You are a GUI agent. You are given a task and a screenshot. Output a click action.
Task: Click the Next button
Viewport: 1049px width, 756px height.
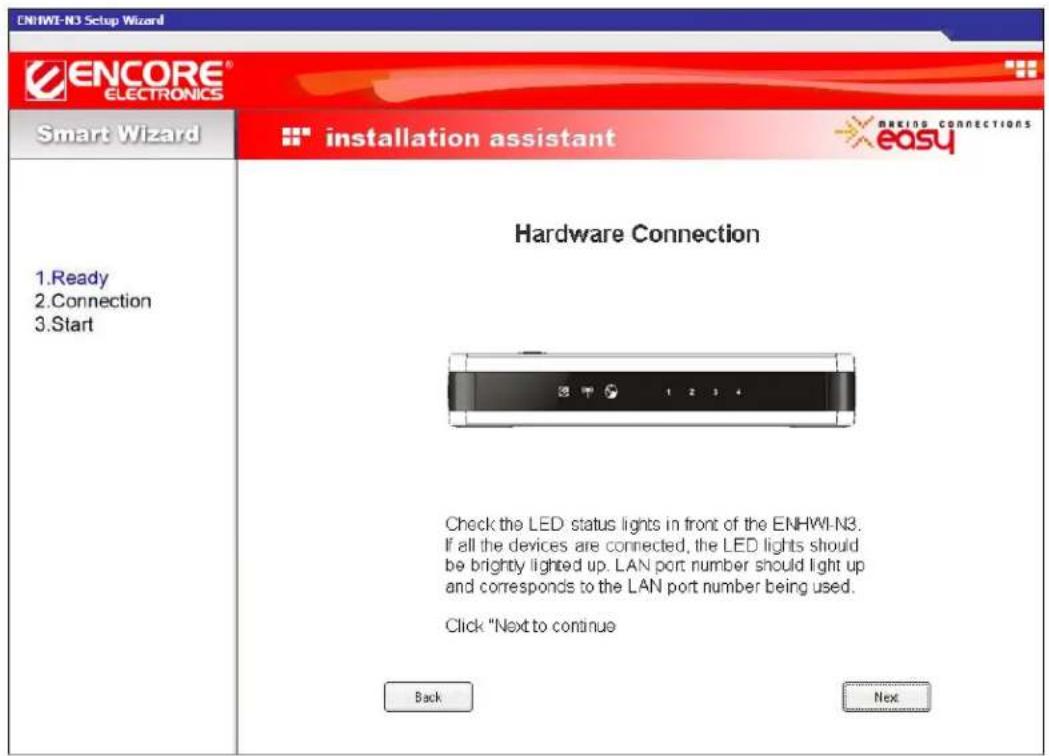886,697
